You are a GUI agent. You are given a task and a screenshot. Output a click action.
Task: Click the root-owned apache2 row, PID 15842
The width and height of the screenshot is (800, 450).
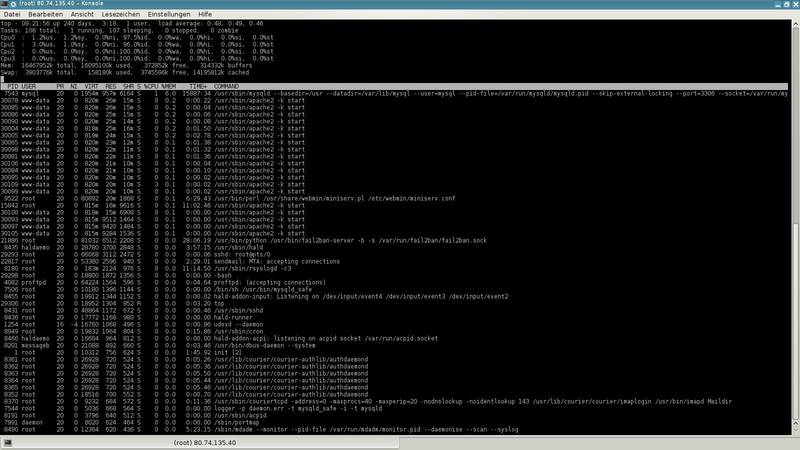click(153, 206)
